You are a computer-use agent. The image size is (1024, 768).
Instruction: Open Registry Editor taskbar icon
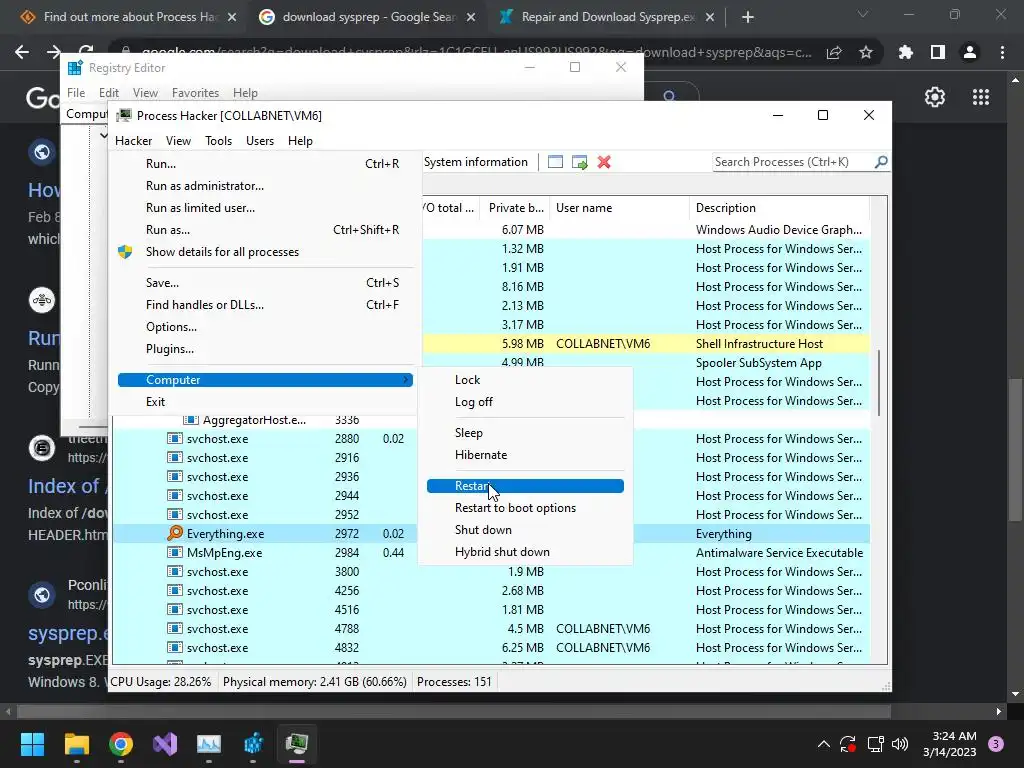point(253,744)
